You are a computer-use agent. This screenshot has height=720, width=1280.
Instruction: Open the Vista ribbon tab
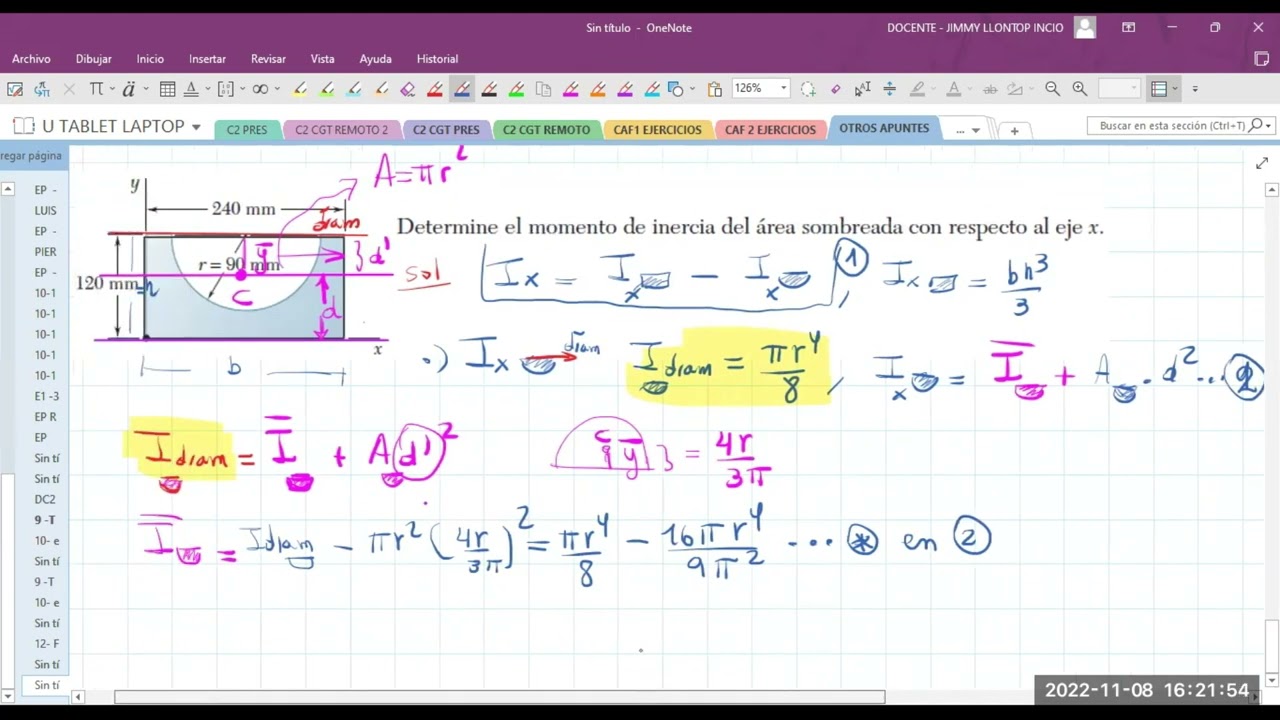click(322, 59)
